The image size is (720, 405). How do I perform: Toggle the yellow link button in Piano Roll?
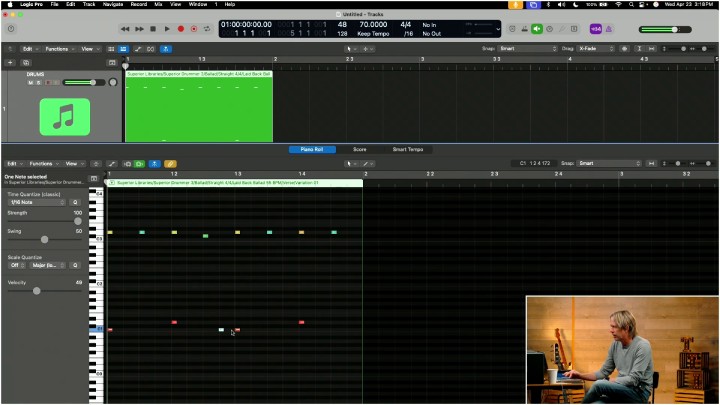point(170,164)
